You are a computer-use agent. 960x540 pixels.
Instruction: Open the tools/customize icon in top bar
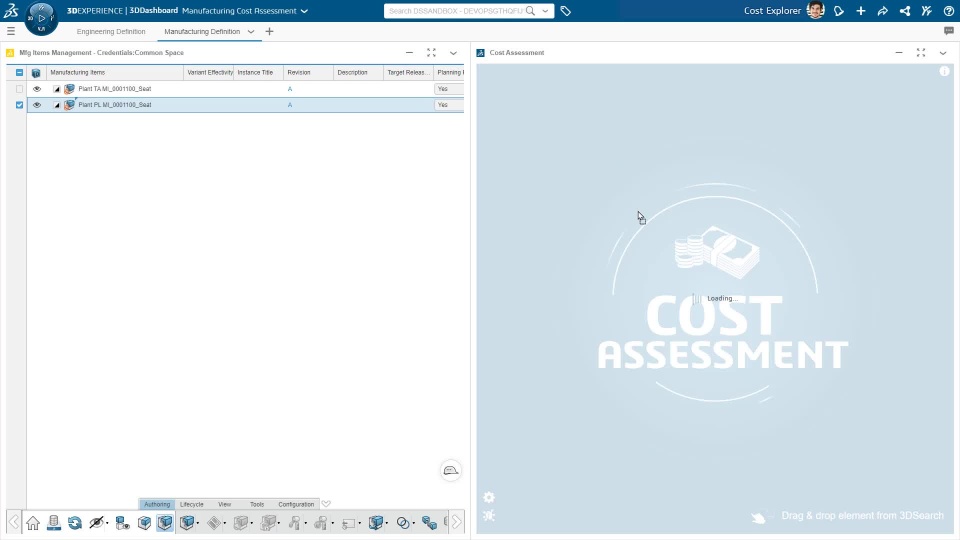pos(927,11)
